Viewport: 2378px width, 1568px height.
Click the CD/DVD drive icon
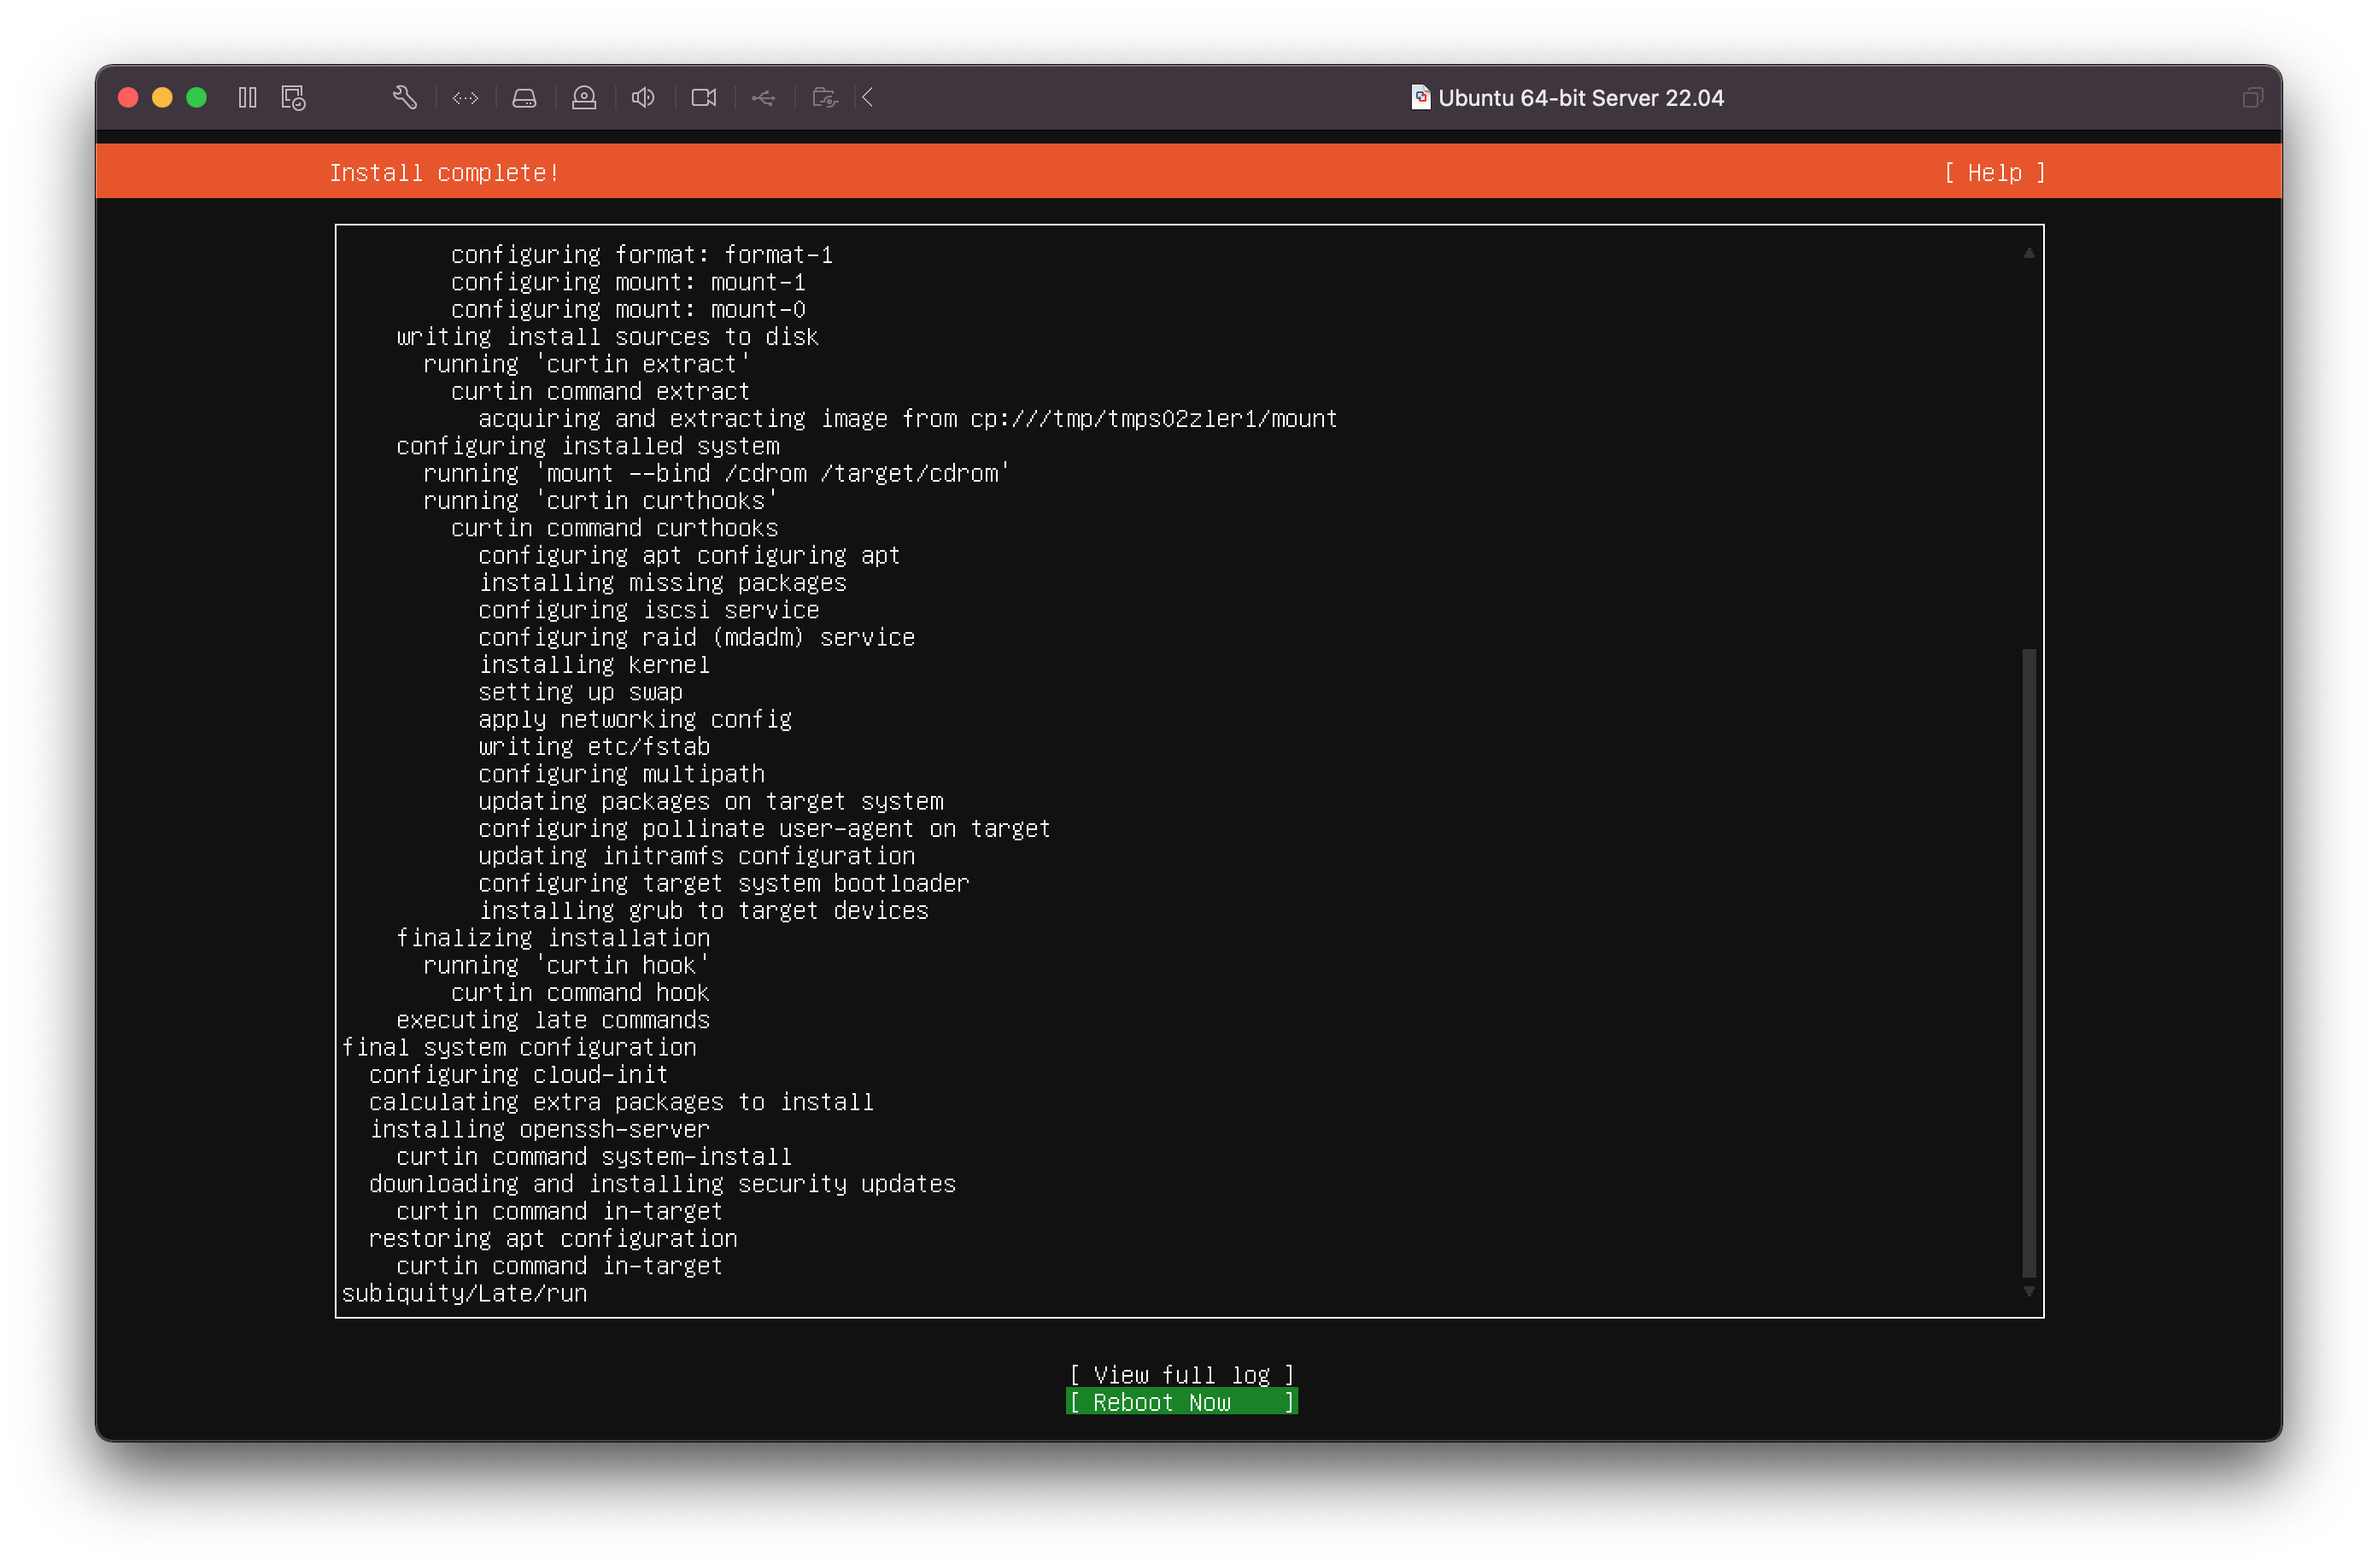point(584,97)
